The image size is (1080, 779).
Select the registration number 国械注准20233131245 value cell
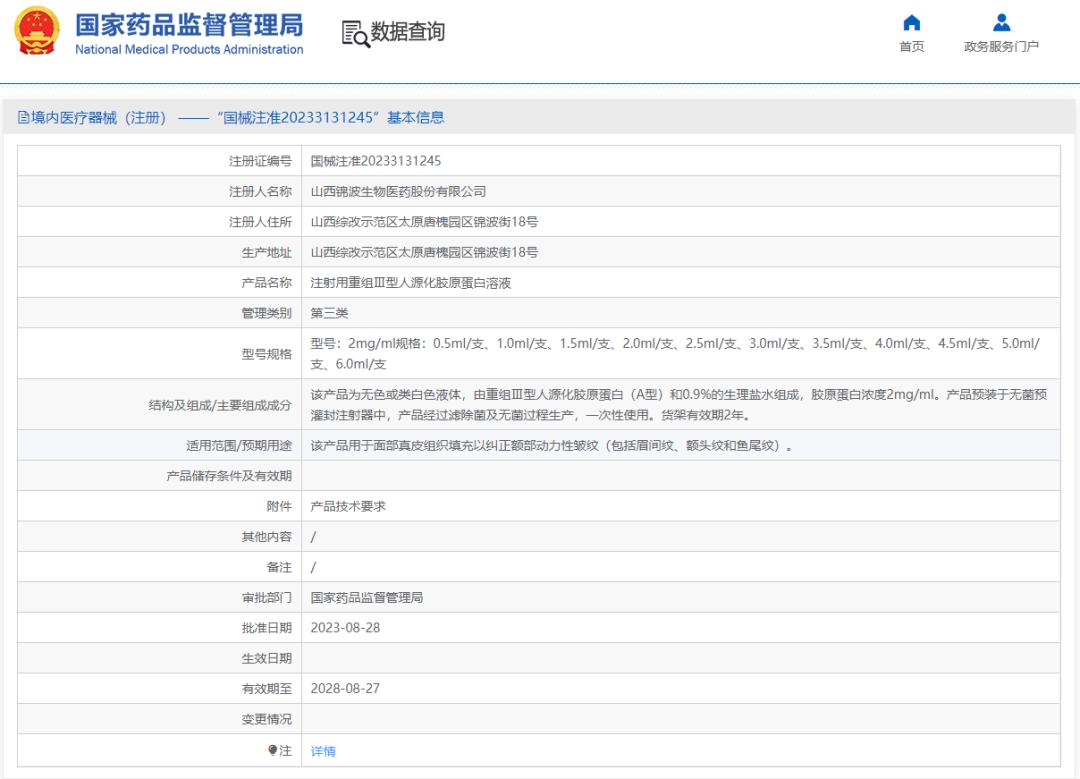tap(376, 161)
